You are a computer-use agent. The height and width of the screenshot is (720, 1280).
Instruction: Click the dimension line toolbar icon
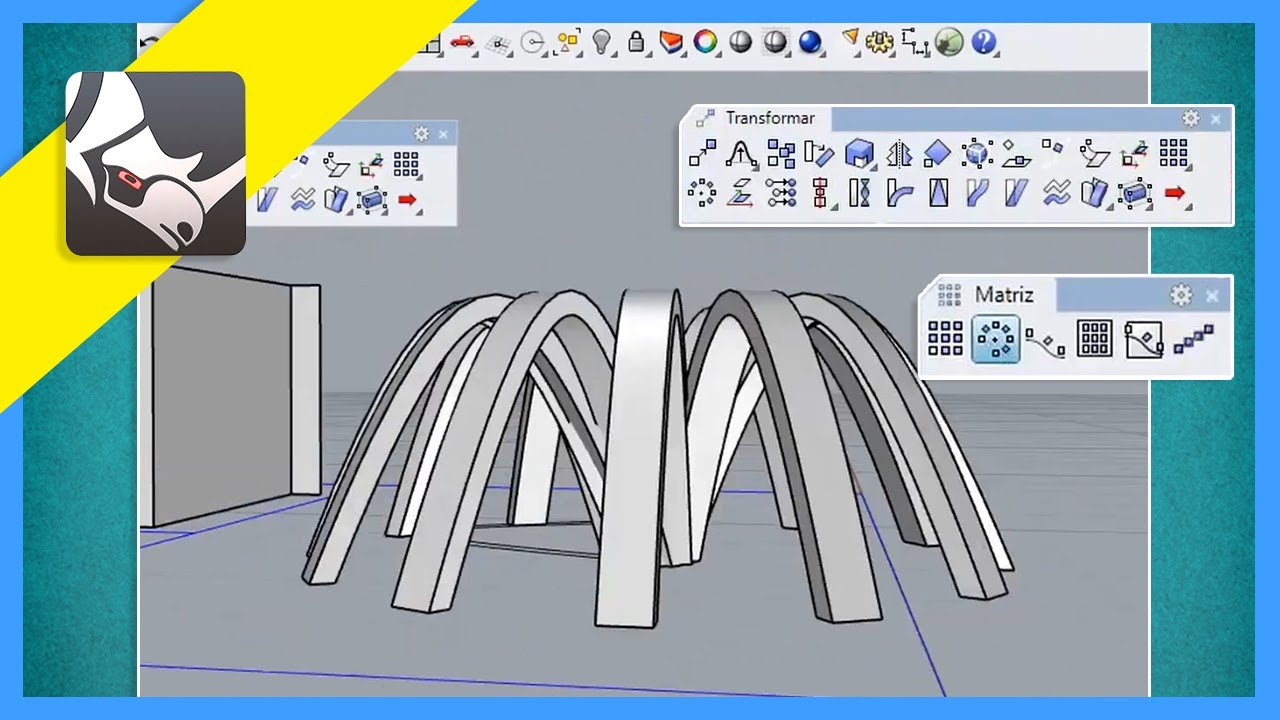[x=914, y=42]
